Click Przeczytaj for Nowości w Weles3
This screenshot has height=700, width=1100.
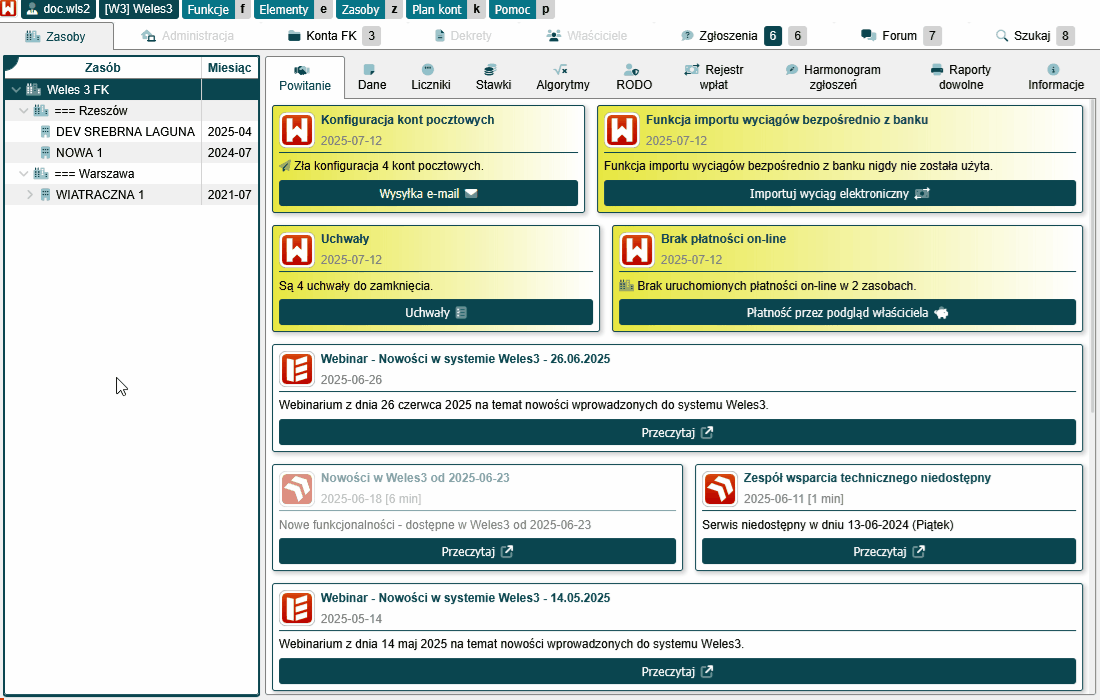click(477, 552)
